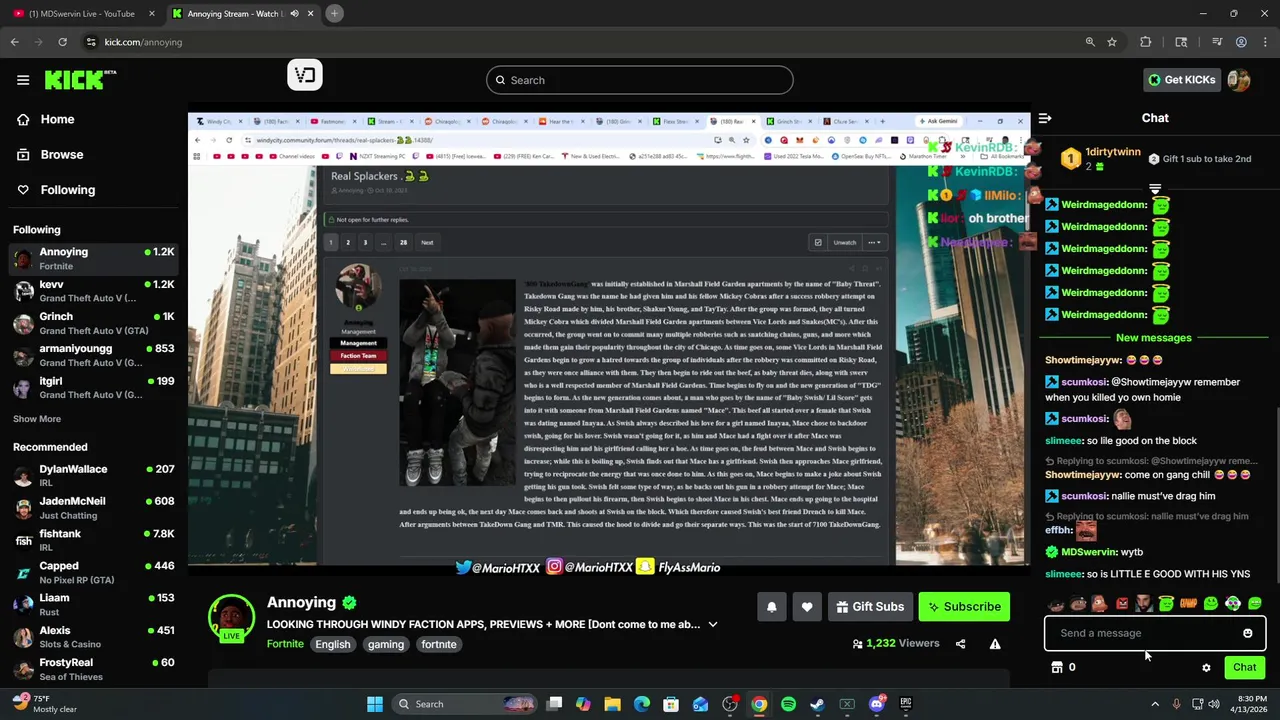Open the Windows Start menu
This screenshot has width=1280, height=720.
click(374, 704)
